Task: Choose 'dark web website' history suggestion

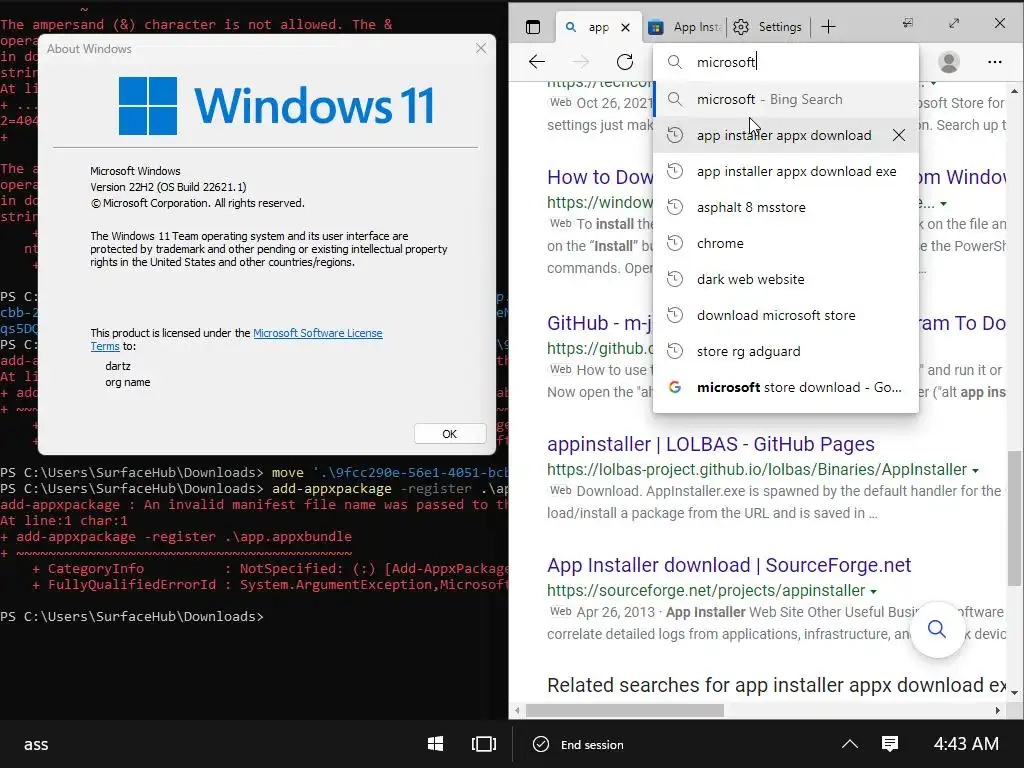Action: point(786,279)
